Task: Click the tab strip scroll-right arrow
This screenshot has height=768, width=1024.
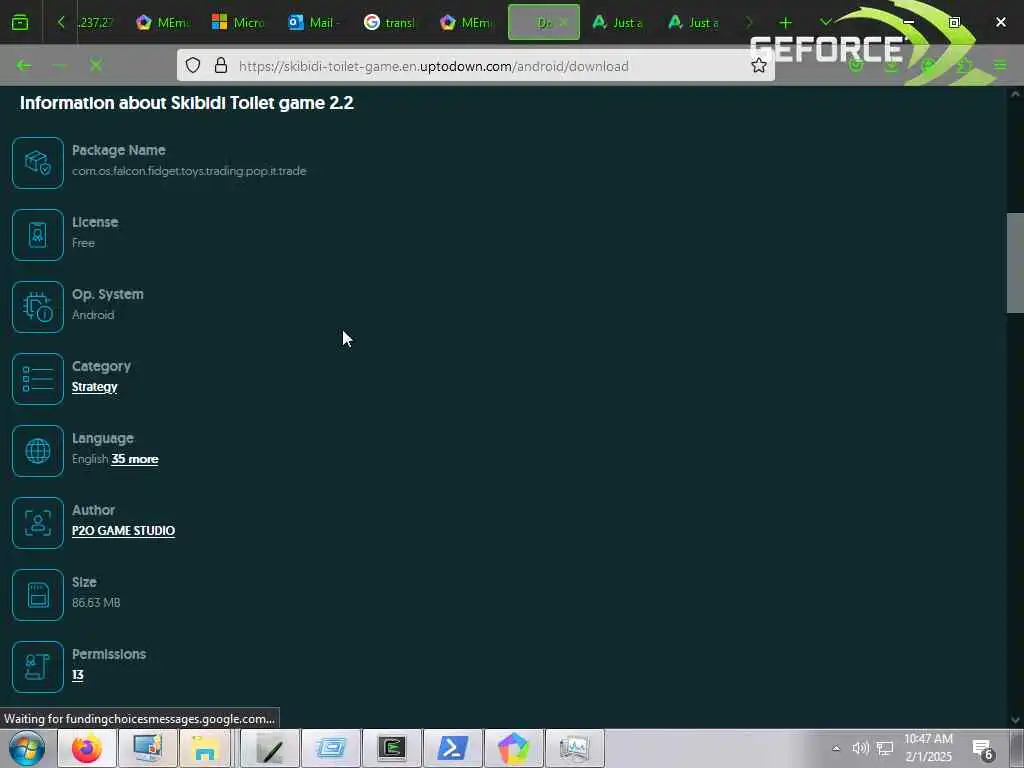Action: (749, 23)
